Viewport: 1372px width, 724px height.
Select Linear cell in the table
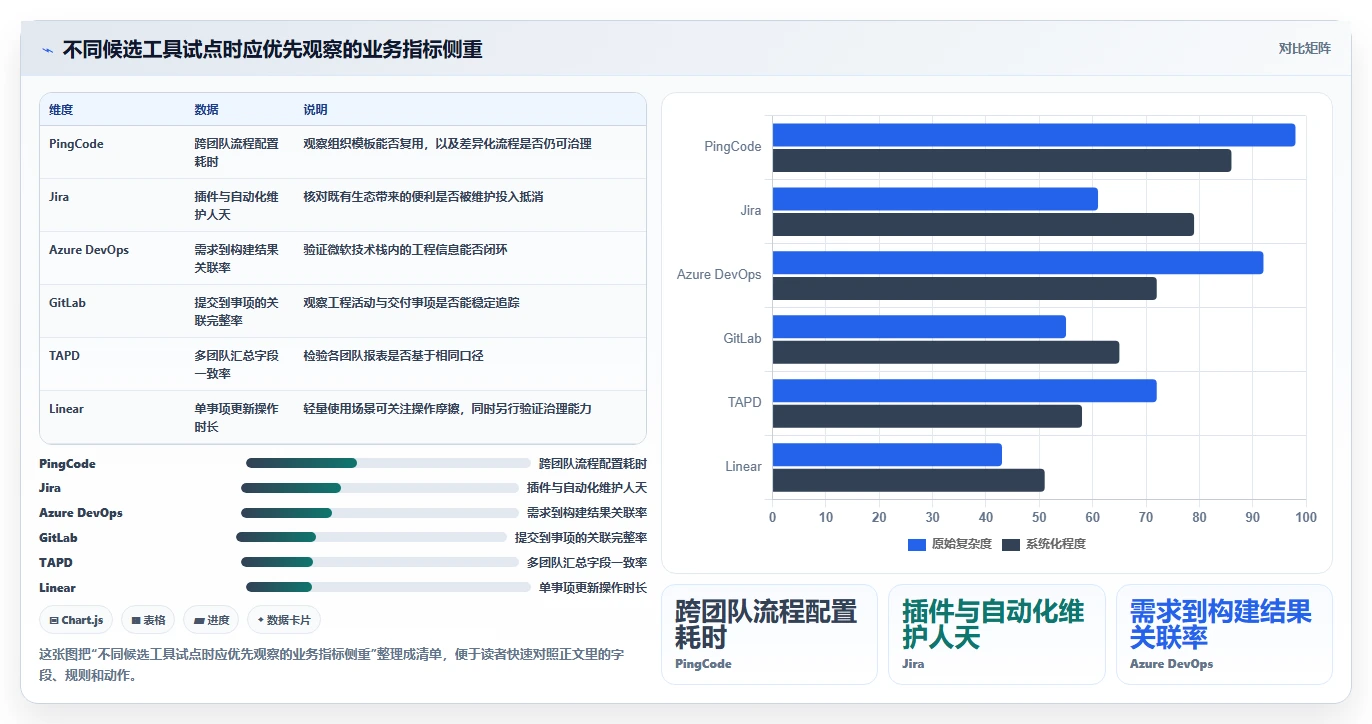66,409
